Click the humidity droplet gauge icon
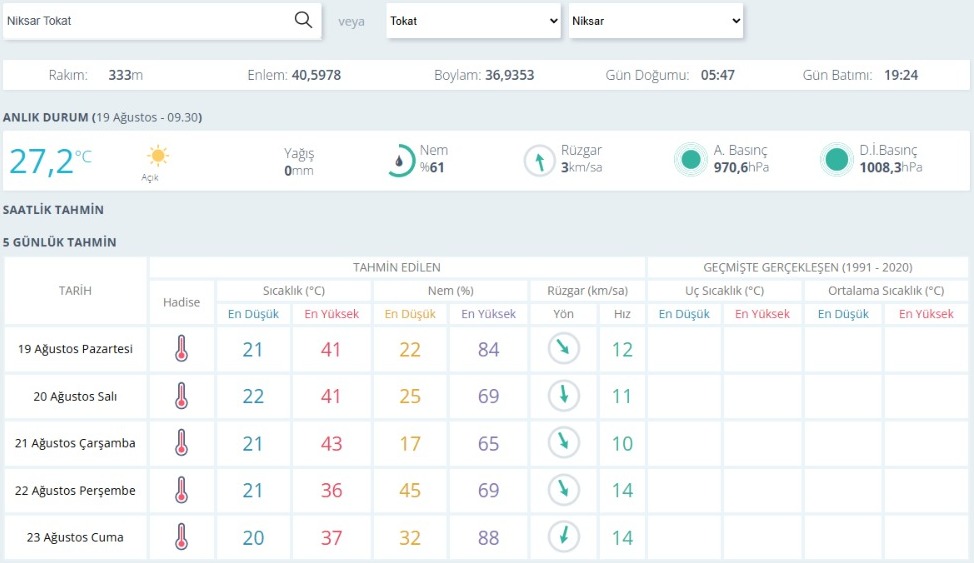The image size is (974, 563). pyautogui.click(x=401, y=160)
